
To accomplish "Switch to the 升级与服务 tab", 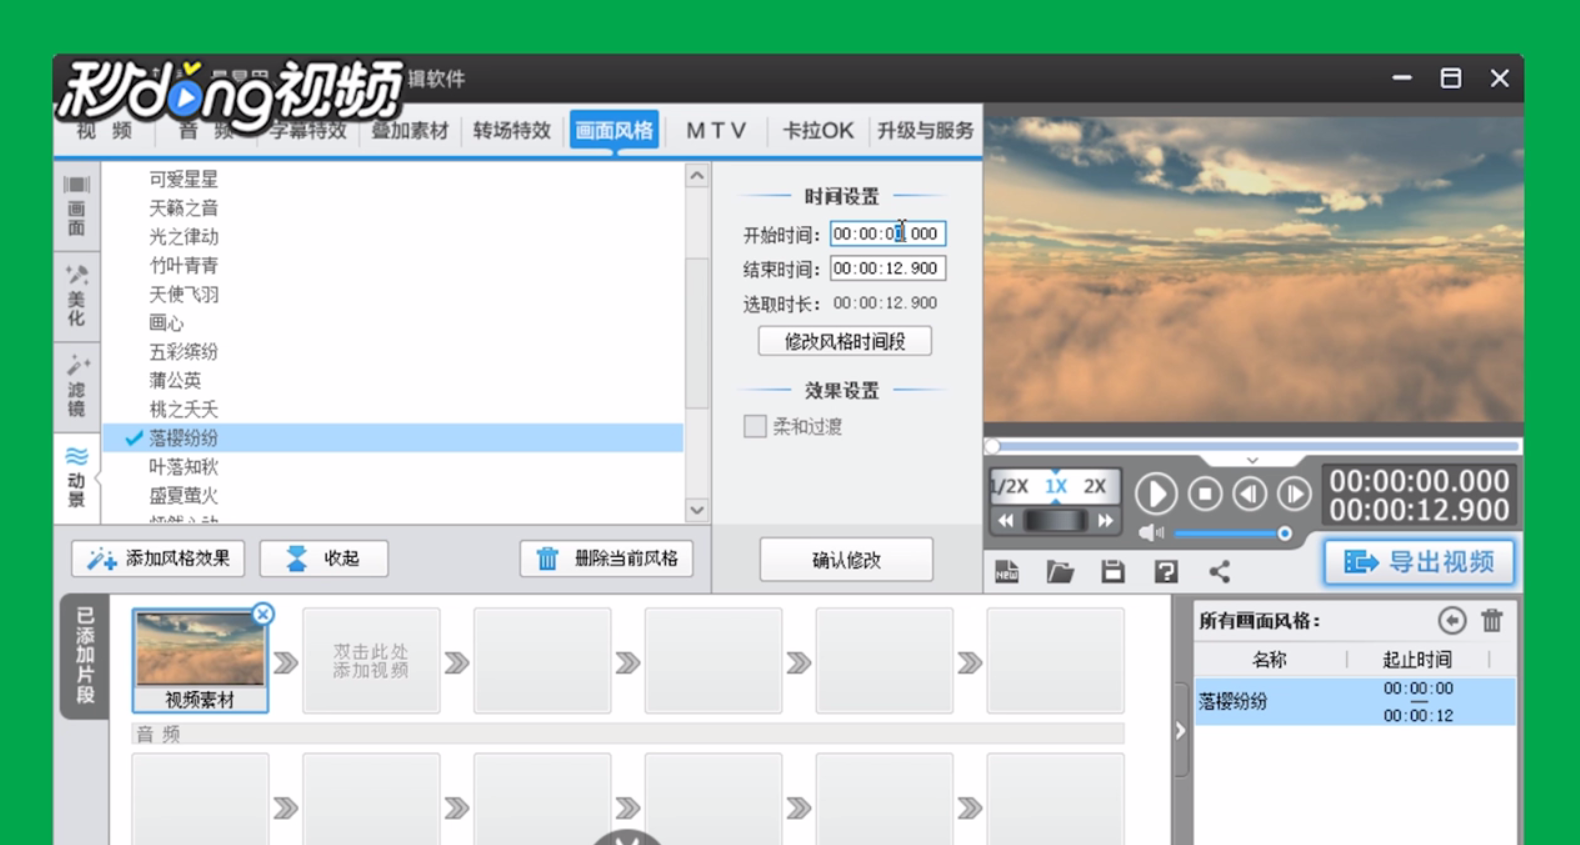I will pyautogui.click(x=925, y=131).
